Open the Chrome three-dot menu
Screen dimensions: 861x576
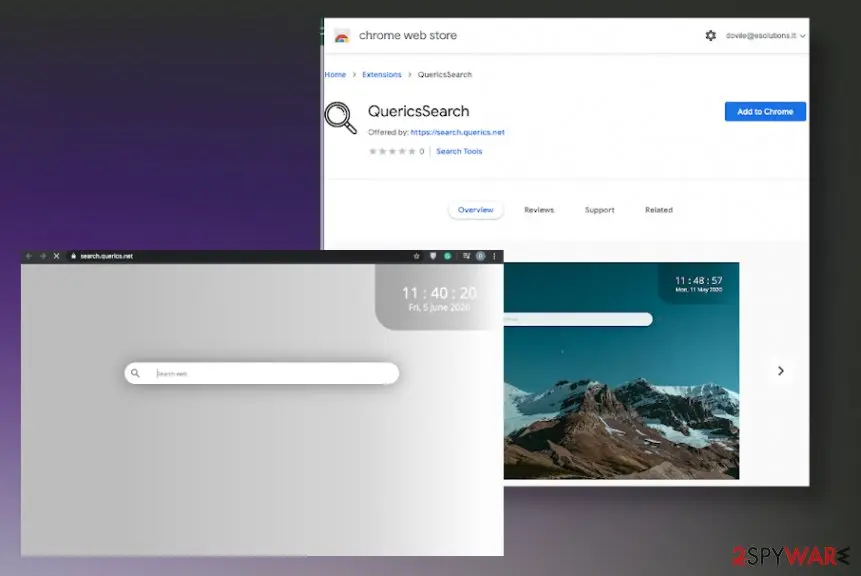(x=494, y=256)
